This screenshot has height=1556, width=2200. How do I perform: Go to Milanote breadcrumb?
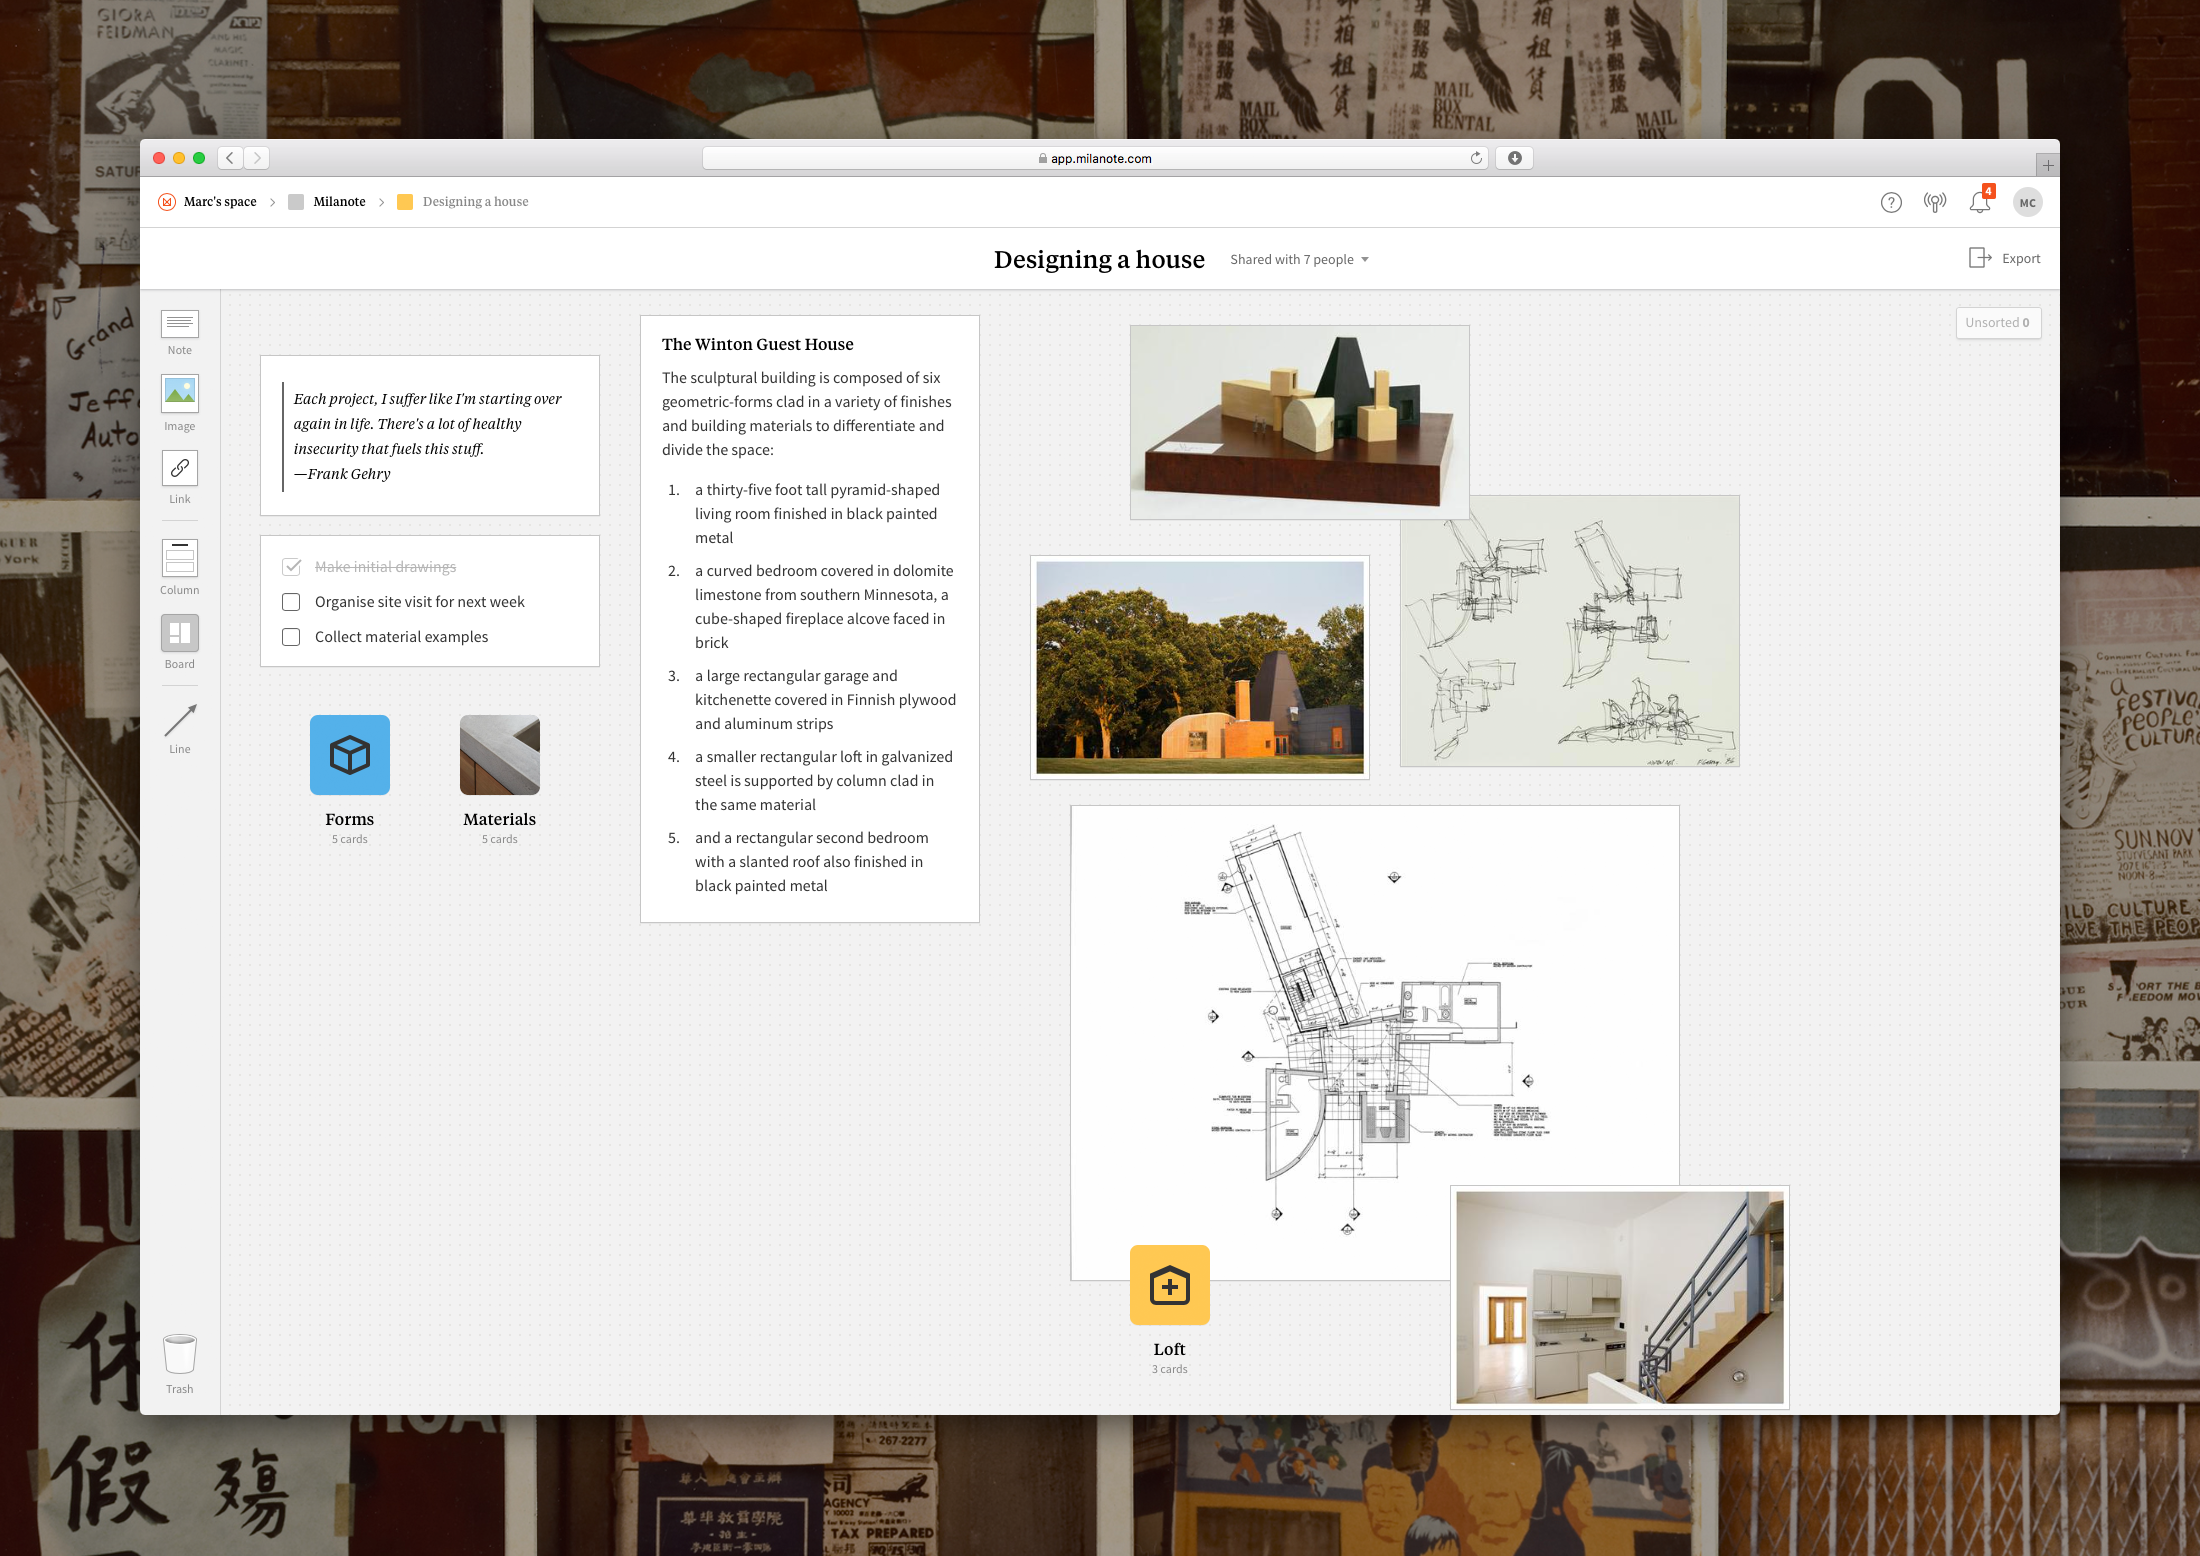[339, 202]
